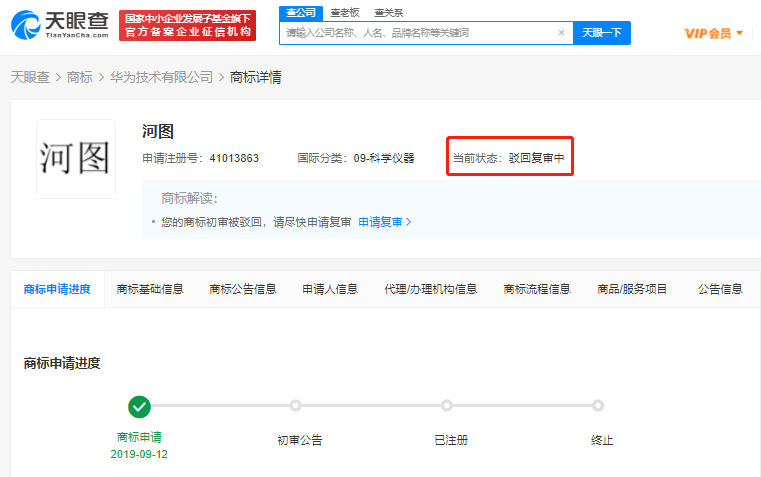This screenshot has width=761, height=477.
Task: Click the 天眼一下 search button
Action: coord(602,33)
